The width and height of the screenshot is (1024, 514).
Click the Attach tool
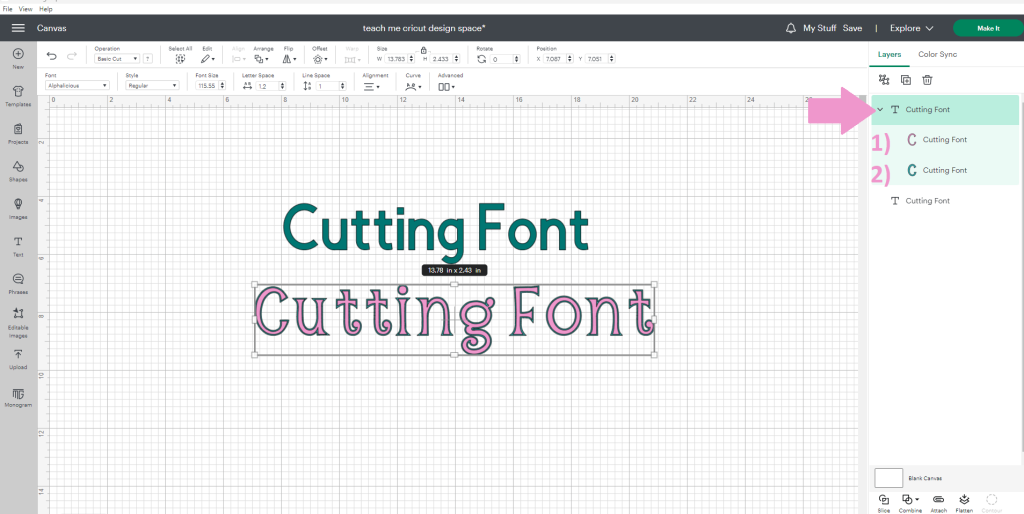[938, 503]
